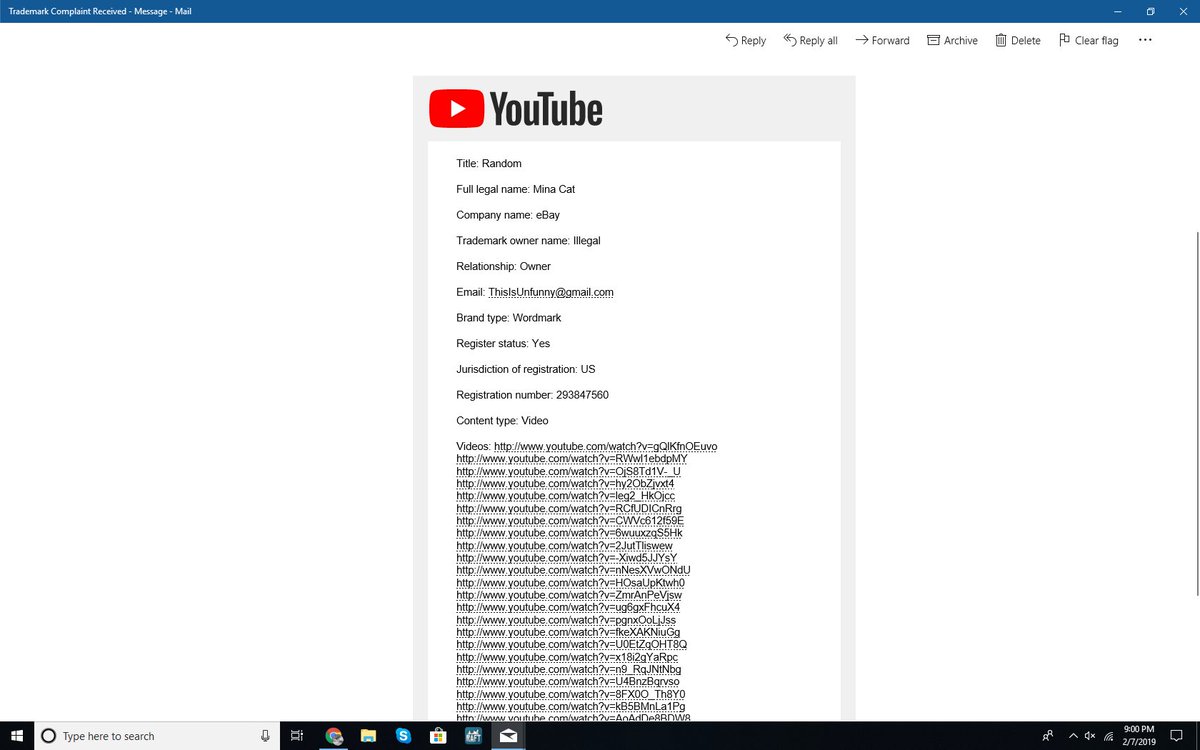Open Chrome from the taskbar
Viewport: 1200px width, 750px height.
point(335,736)
